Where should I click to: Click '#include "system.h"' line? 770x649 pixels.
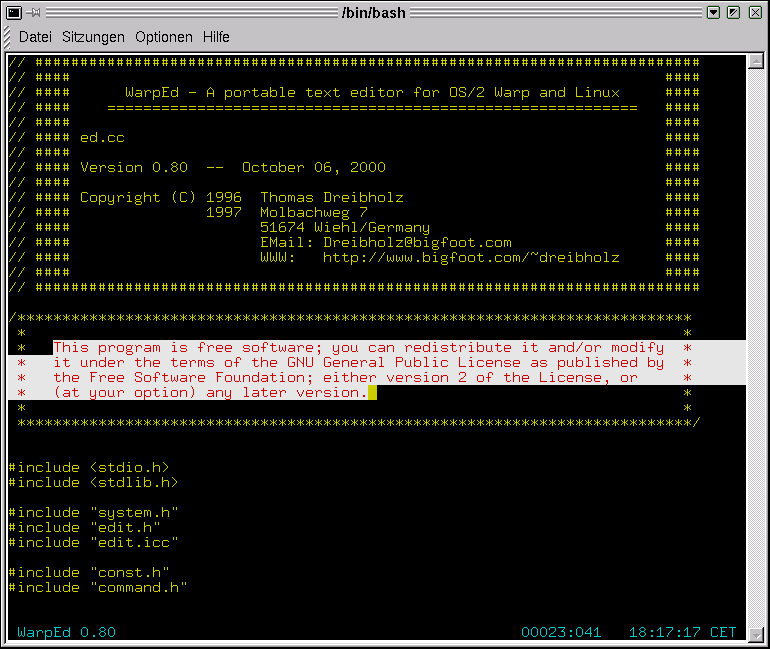tap(93, 513)
